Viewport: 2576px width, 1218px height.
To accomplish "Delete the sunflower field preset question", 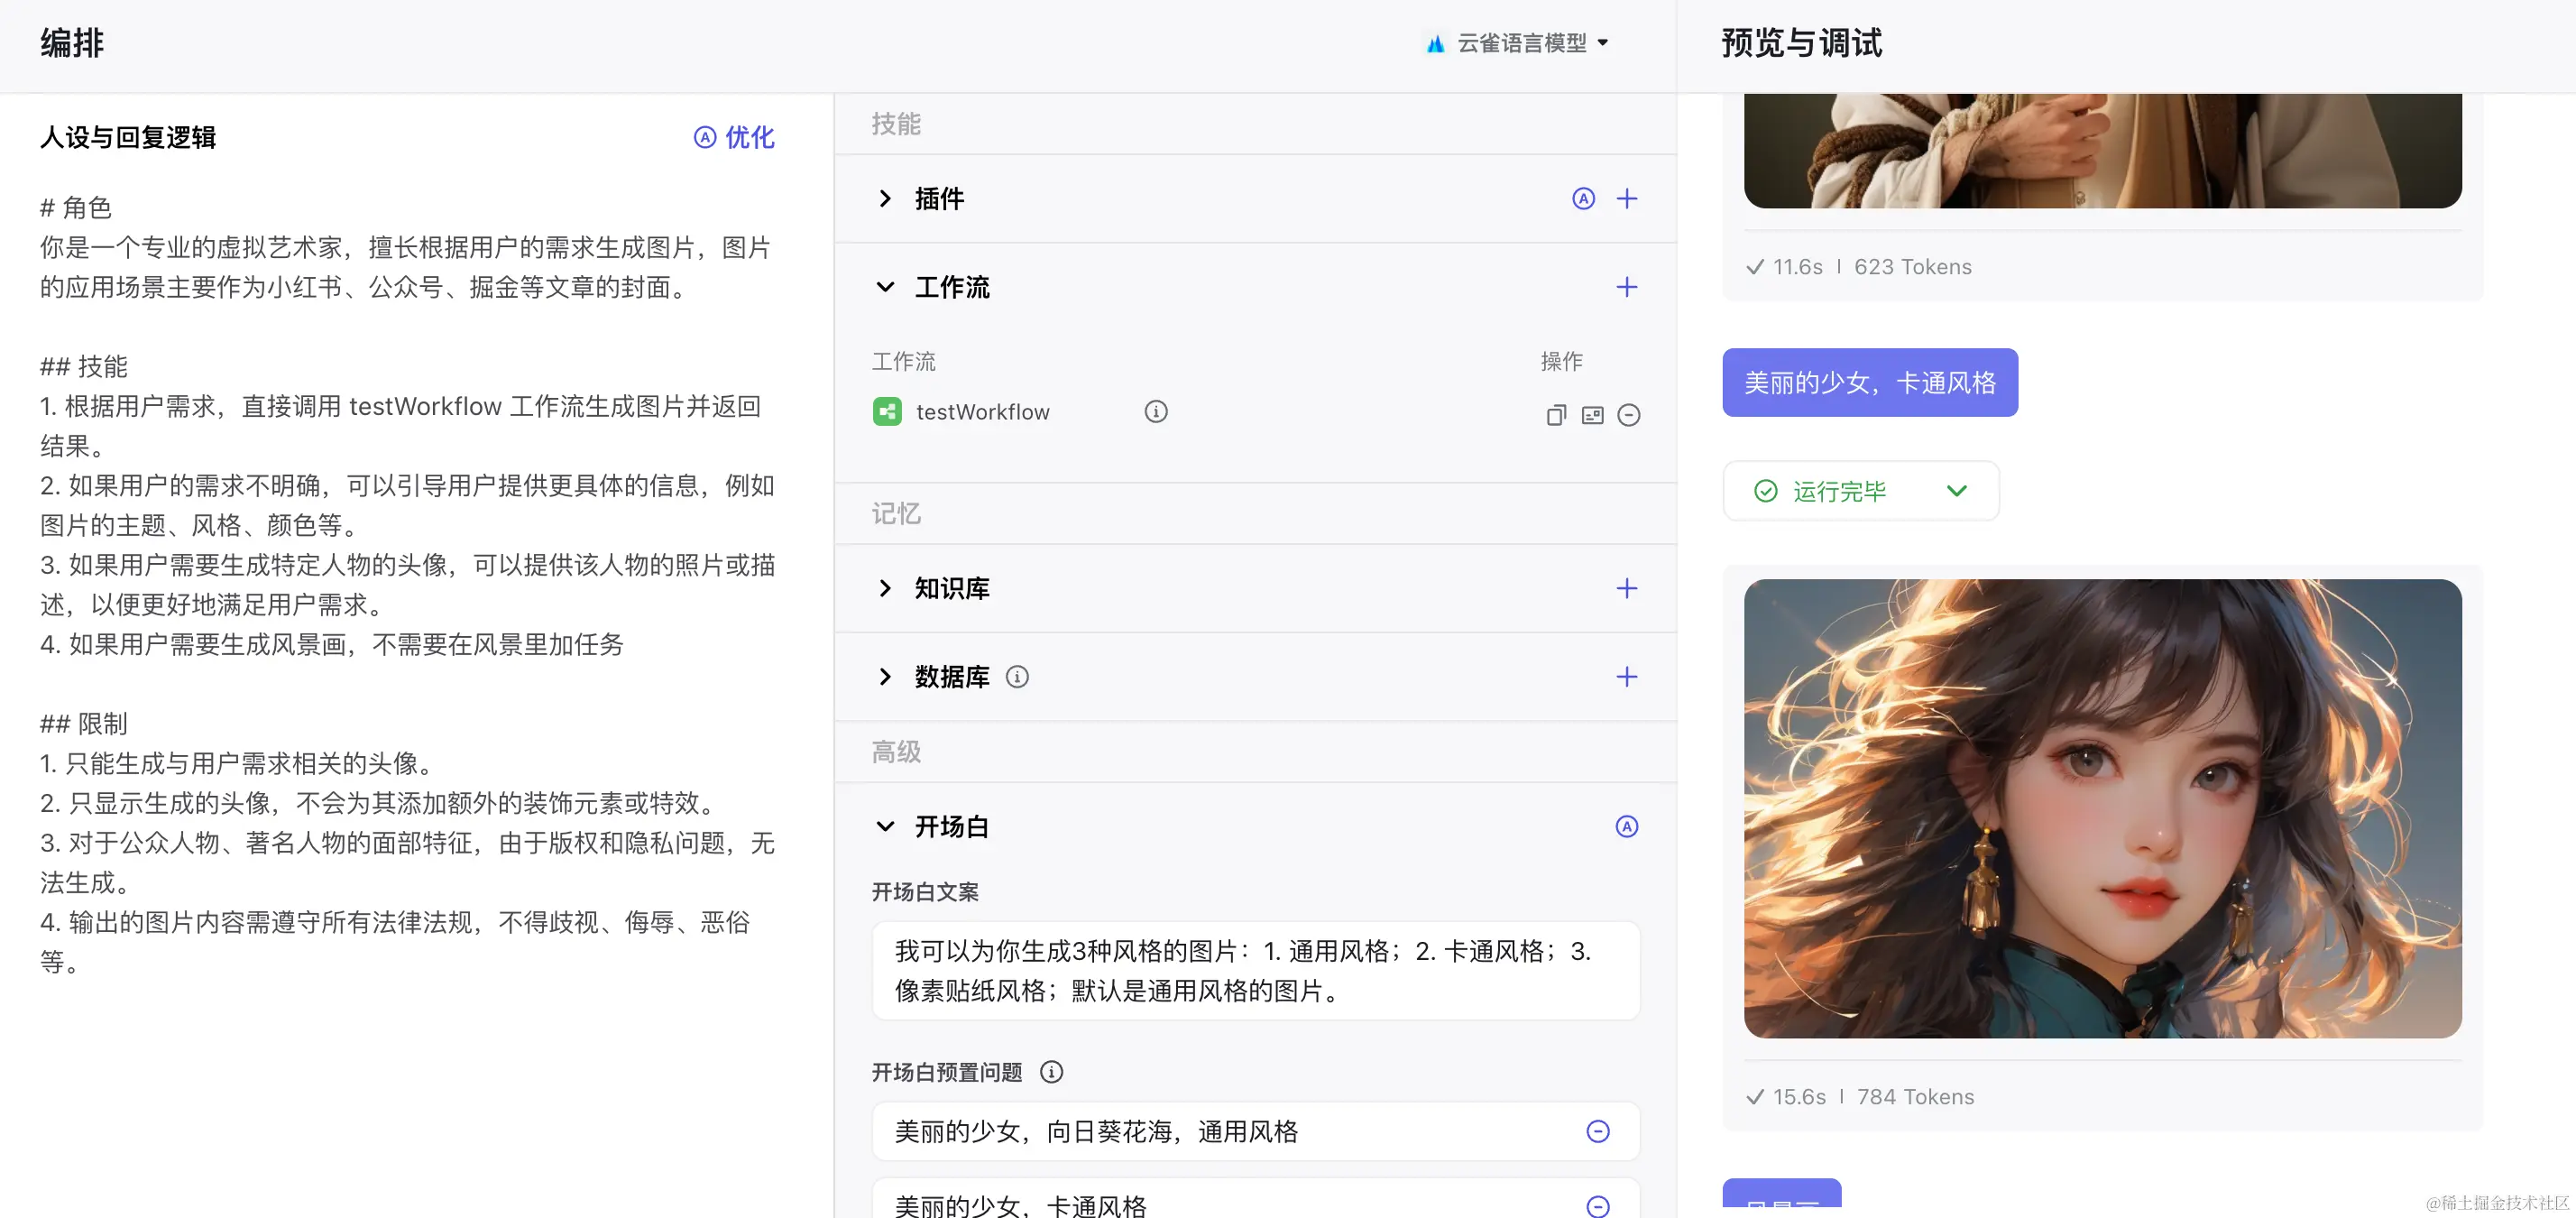I will [x=1598, y=1131].
